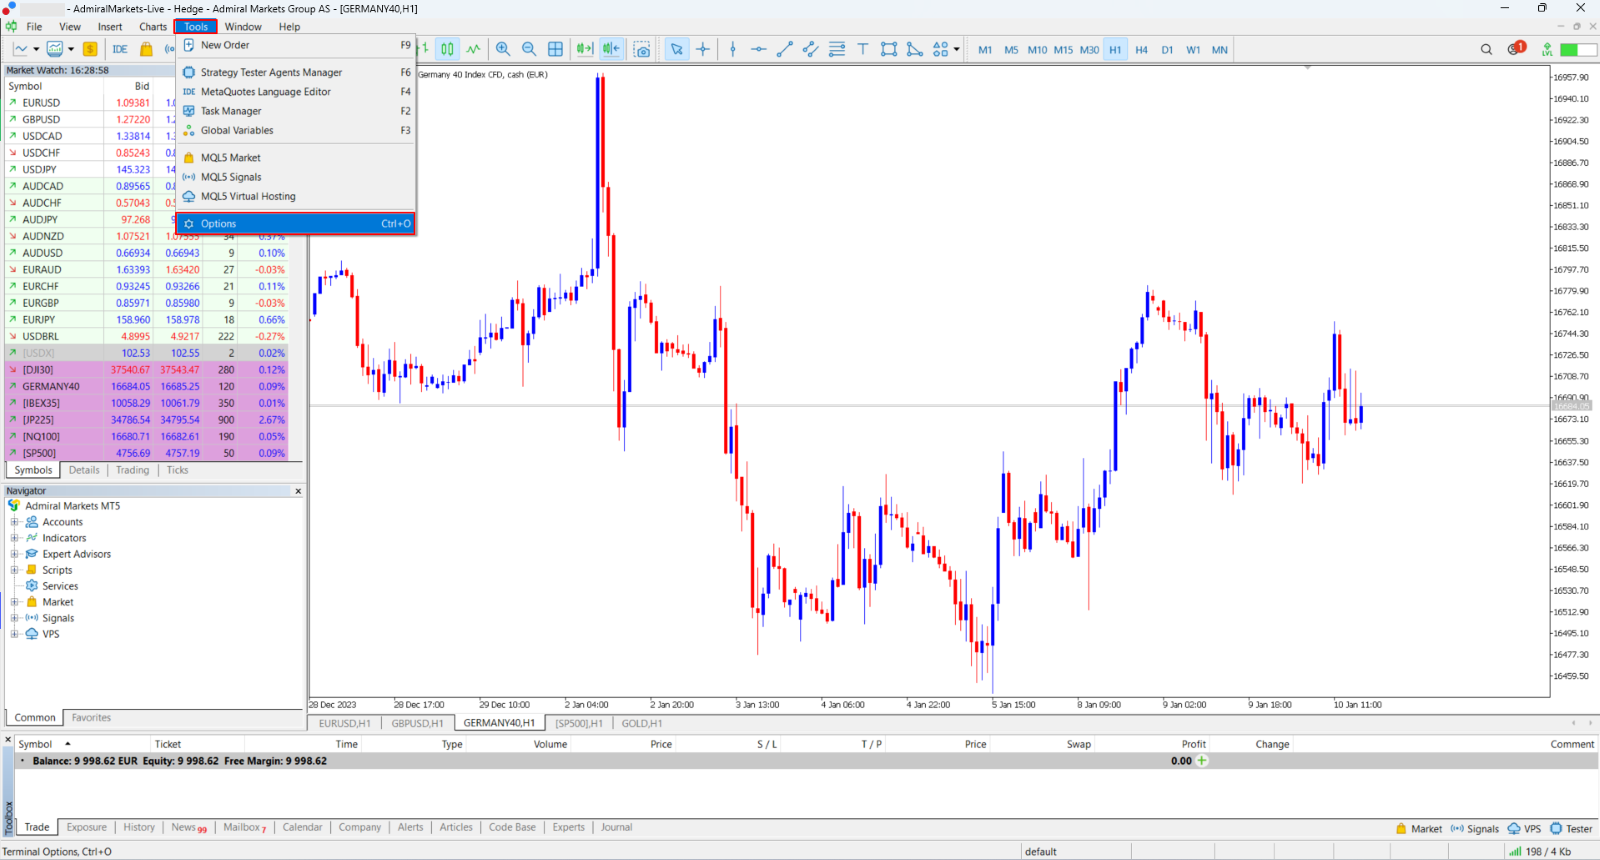Select the H4 timeframe button
Screen dimensions: 1600x860
(1141, 49)
